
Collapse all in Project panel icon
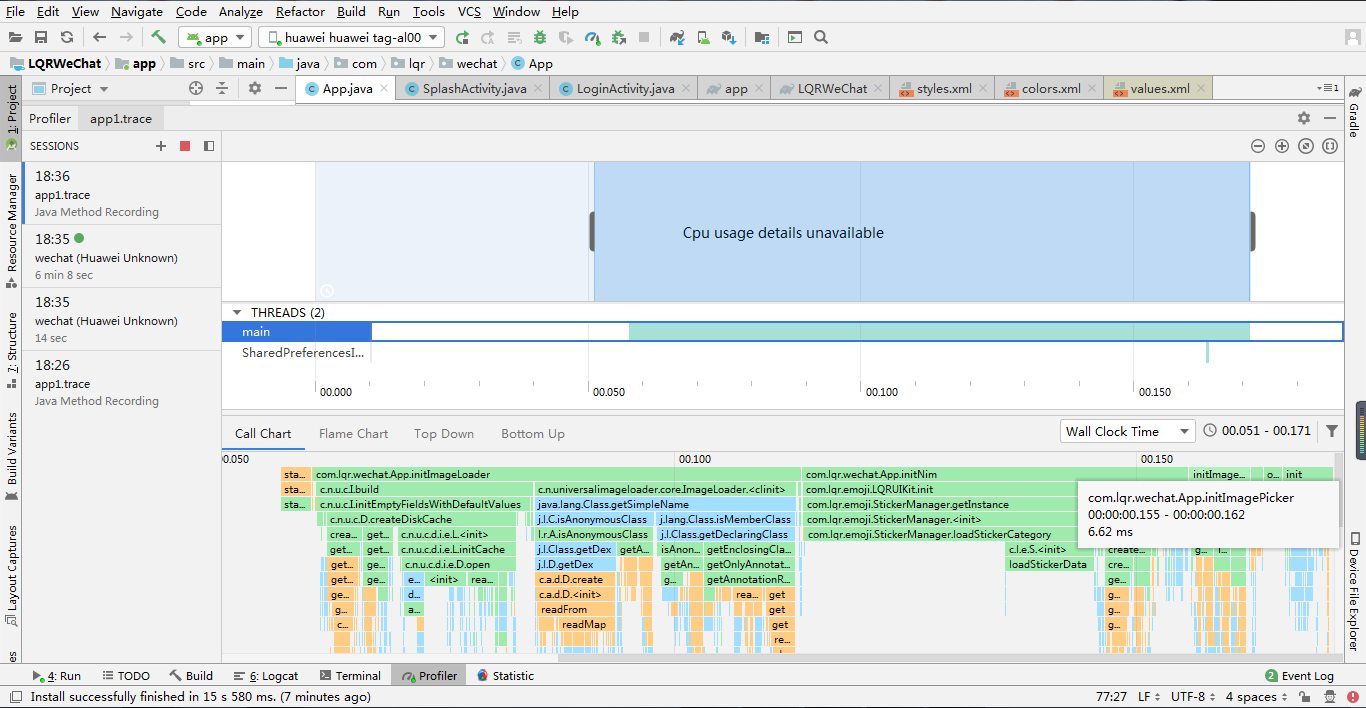click(222, 88)
